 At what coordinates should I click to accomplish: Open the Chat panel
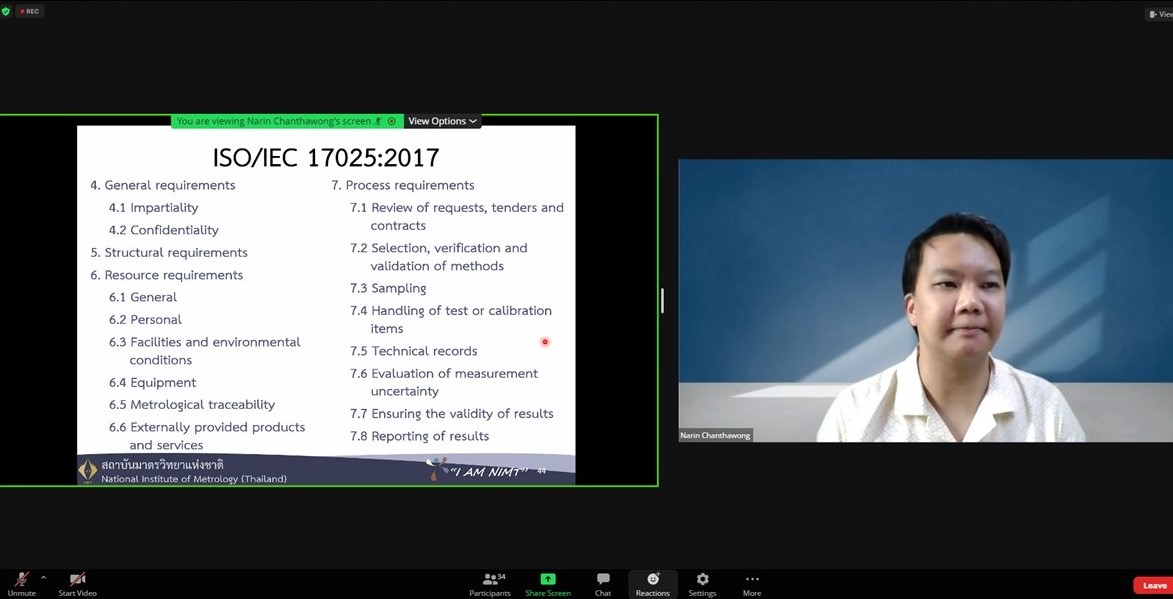(603, 584)
